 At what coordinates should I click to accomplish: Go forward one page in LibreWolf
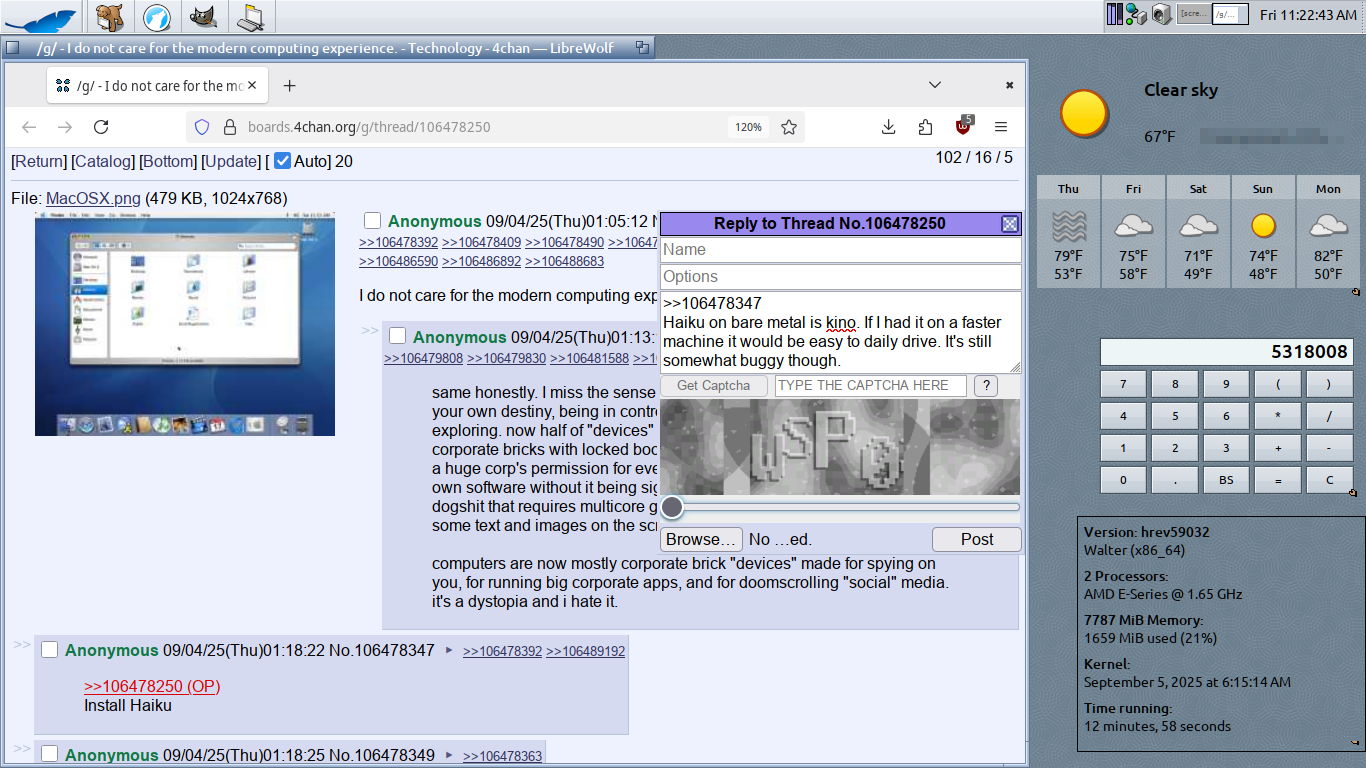65,127
